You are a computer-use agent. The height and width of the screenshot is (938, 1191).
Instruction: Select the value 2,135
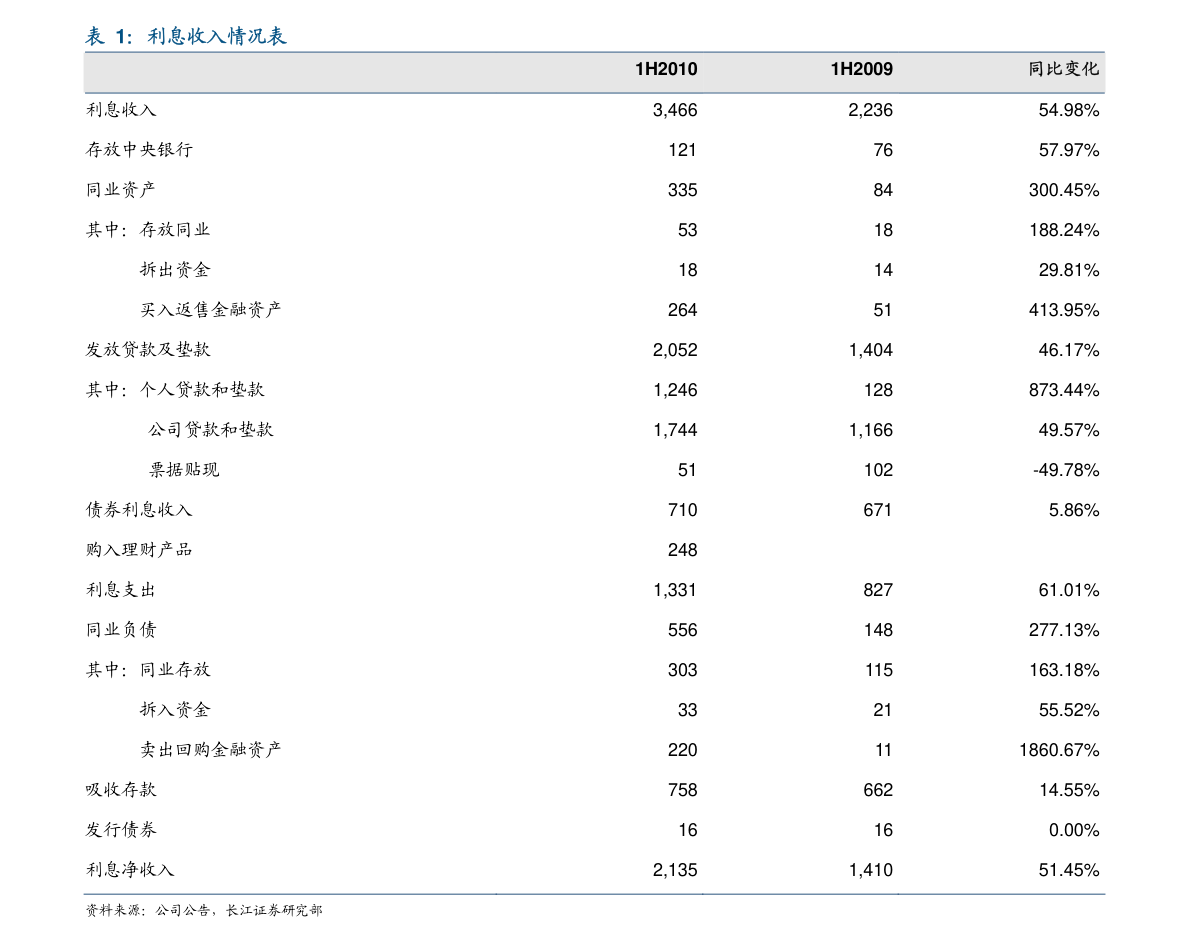[x=674, y=870]
